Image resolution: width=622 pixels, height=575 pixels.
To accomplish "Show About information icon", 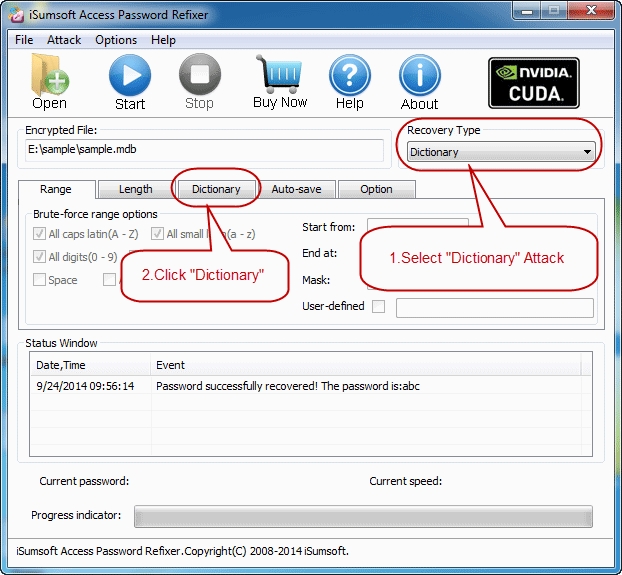I will tap(419, 82).
